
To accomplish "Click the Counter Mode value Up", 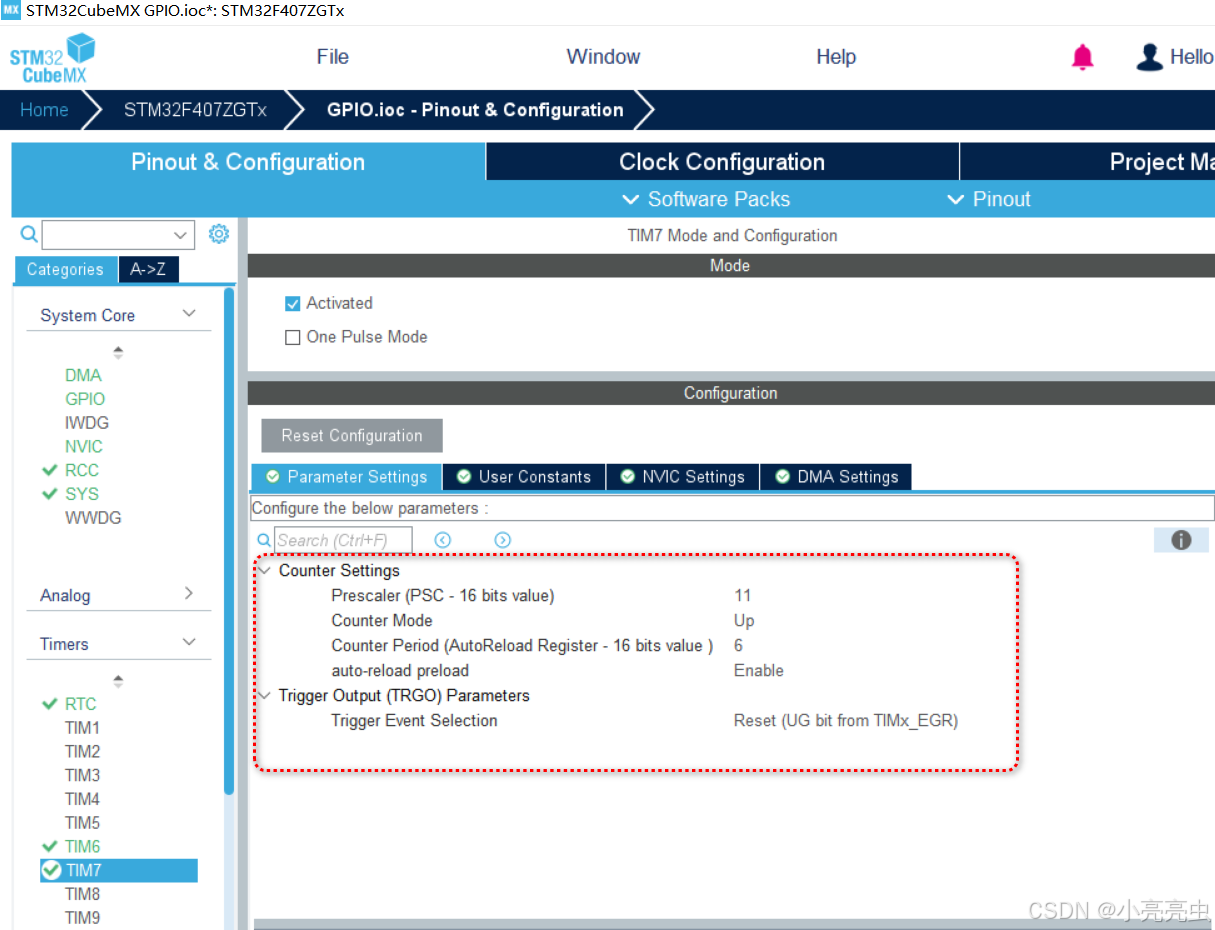I will pos(744,621).
